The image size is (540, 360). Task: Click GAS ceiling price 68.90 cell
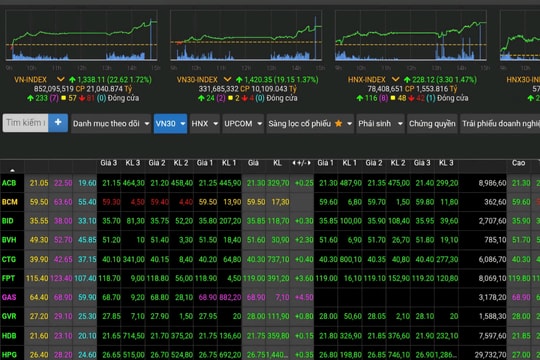[x=63, y=297]
